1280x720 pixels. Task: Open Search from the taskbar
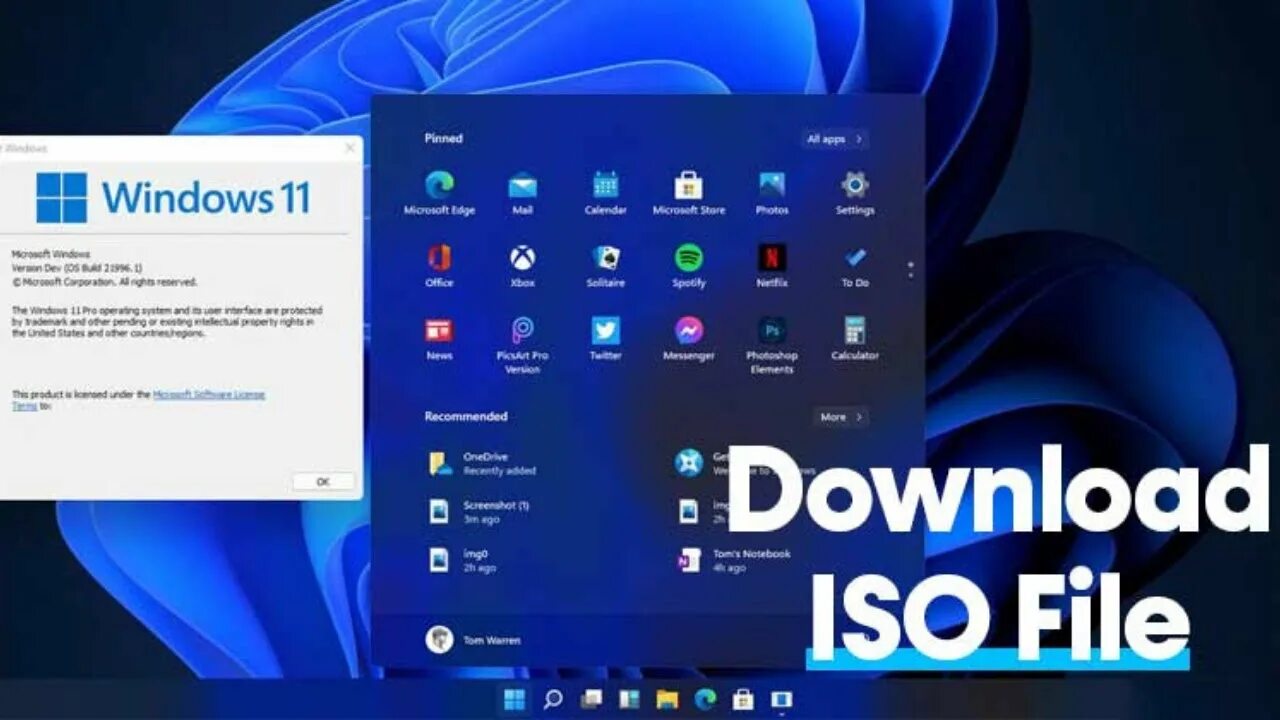(x=552, y=699)
